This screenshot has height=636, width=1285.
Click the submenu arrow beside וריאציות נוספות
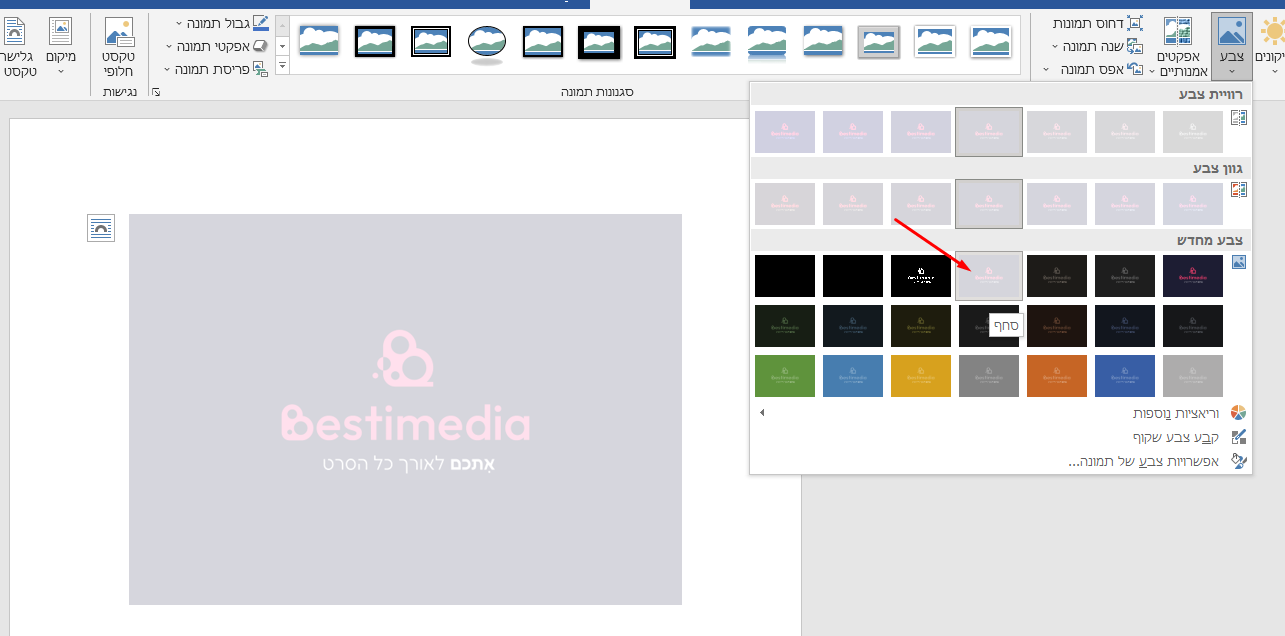[762, 413]
